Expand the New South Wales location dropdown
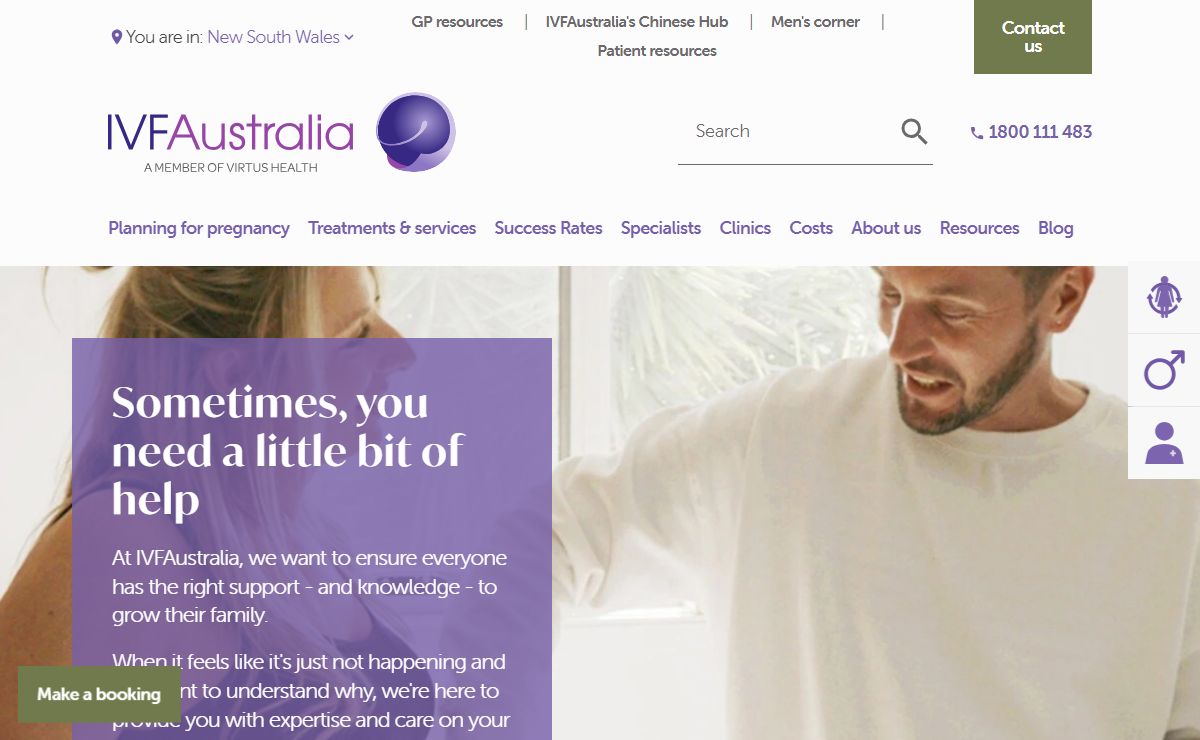The width and height of the screenshot is (1200, 740). click(281, 37)
